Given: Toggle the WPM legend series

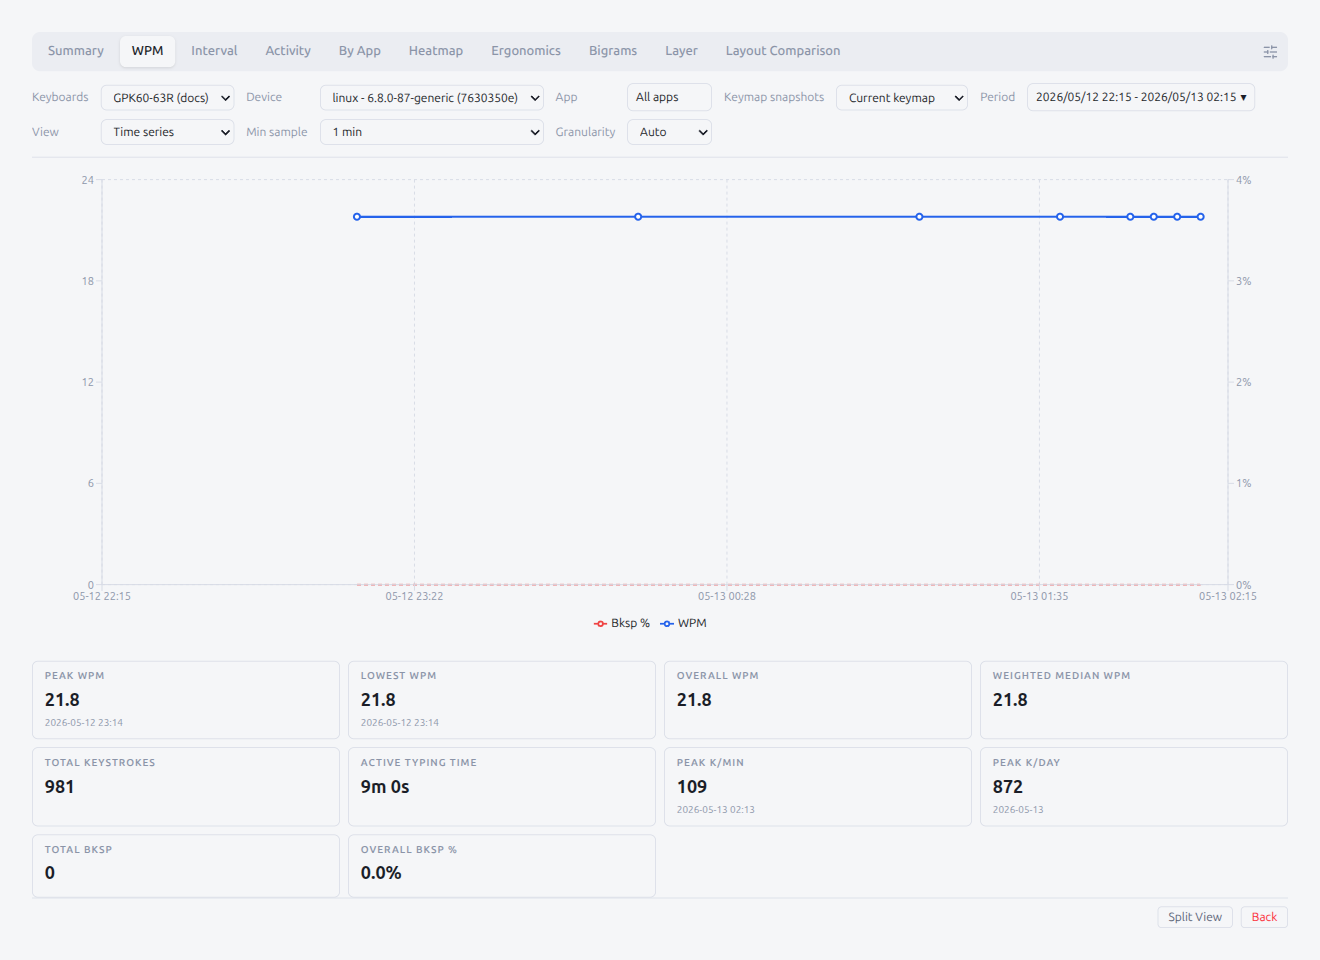Looking at the screenshot, I should pos(683,623).
